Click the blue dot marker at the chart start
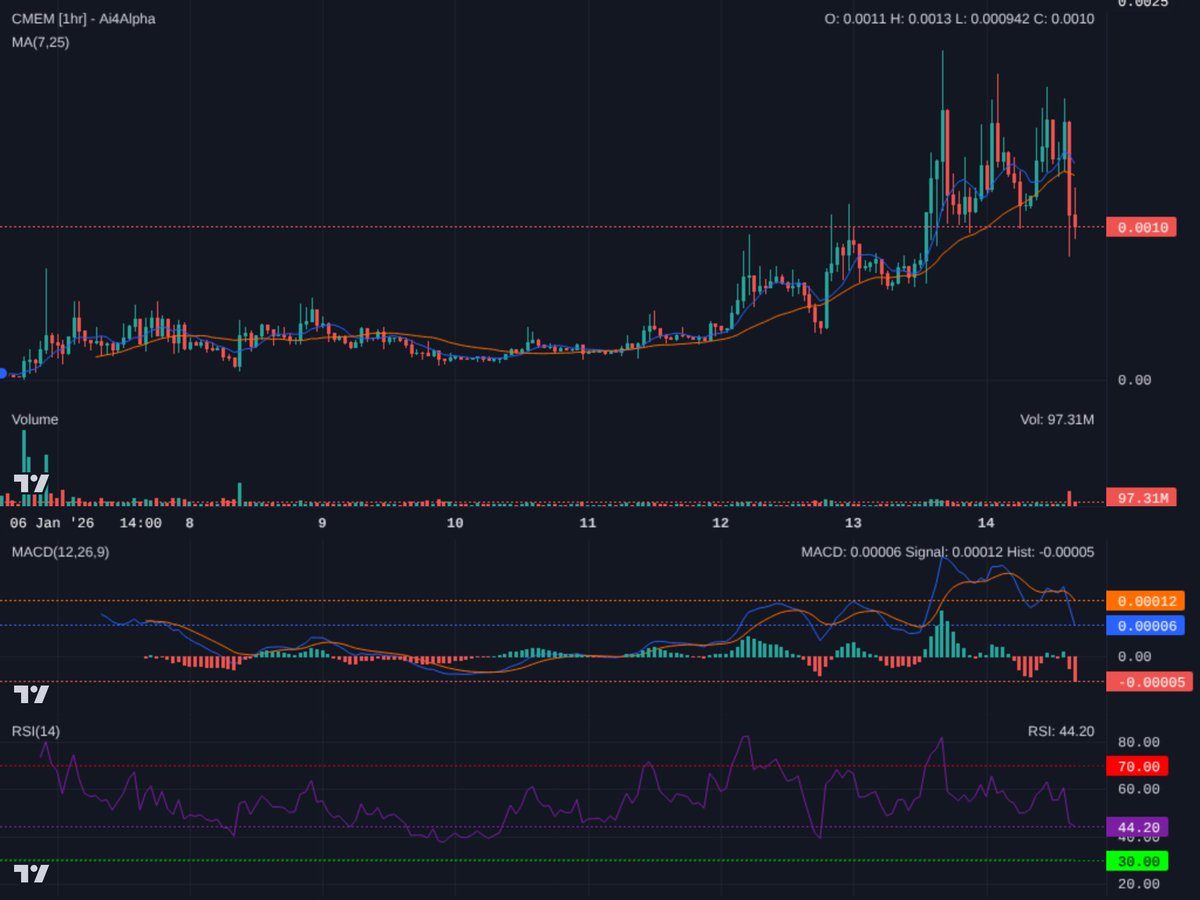 [3, 373]
